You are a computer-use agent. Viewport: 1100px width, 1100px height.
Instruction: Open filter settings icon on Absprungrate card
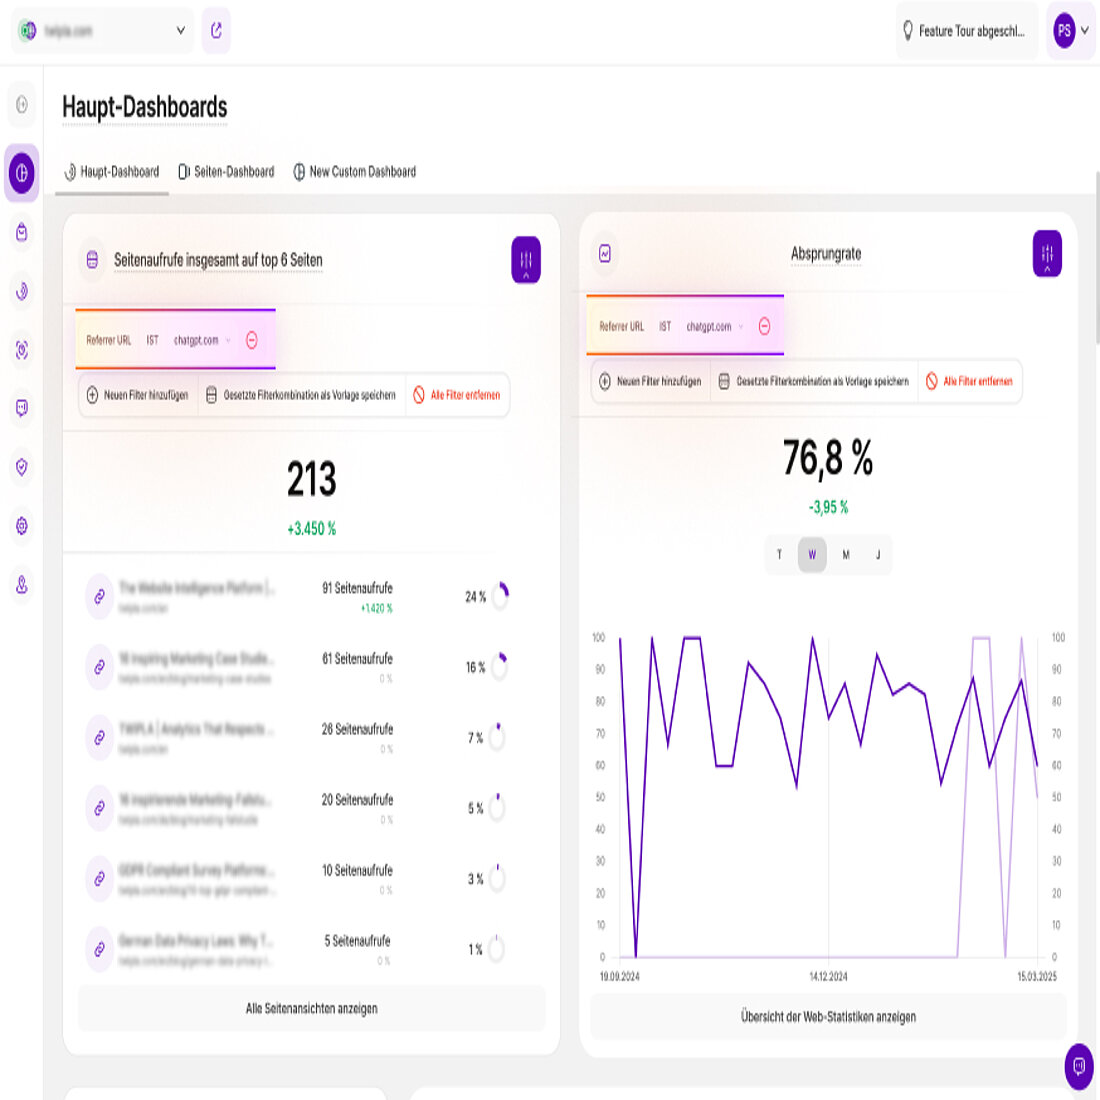click(1046, 254)
